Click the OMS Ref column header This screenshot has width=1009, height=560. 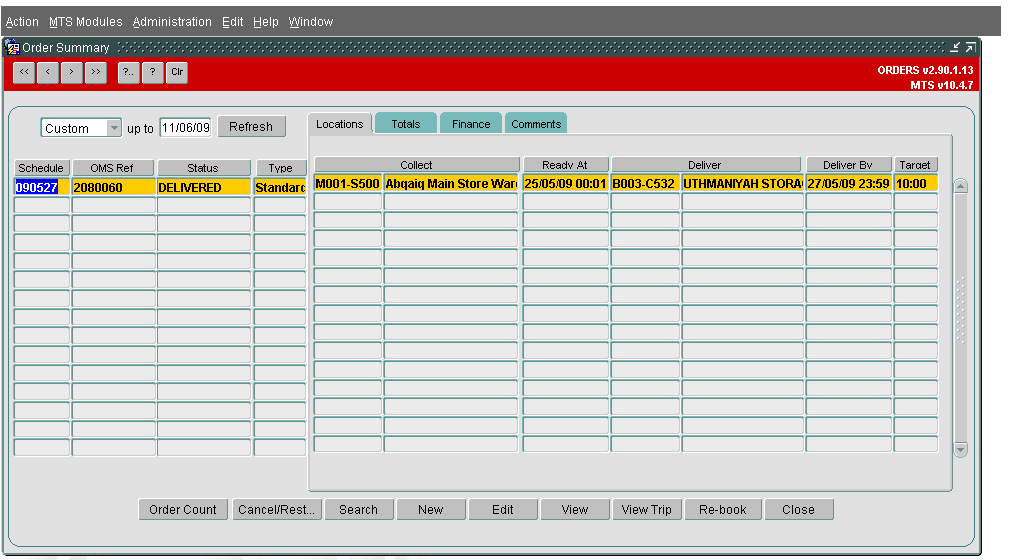[113, 168]
